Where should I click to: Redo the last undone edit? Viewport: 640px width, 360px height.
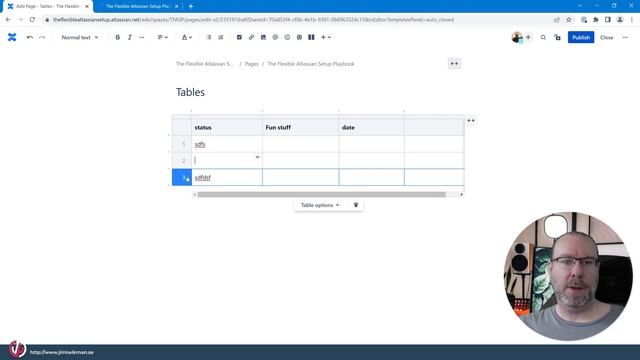click(x=42, y=37)
